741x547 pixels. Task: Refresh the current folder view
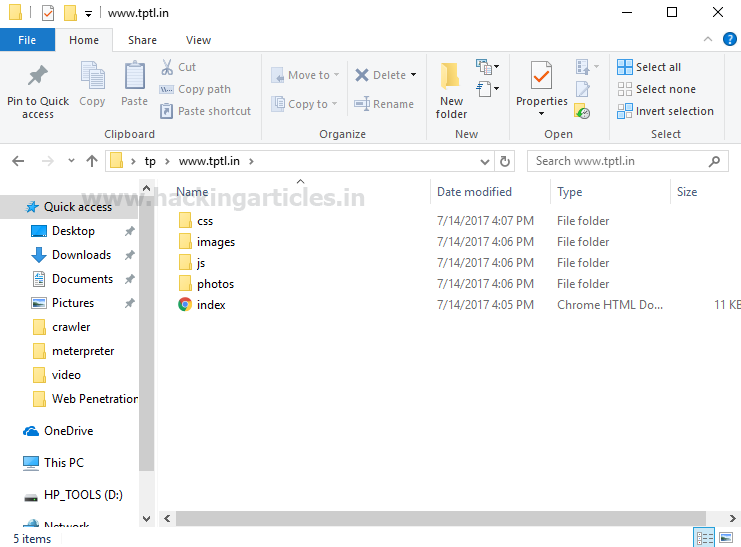coord(506,161)
